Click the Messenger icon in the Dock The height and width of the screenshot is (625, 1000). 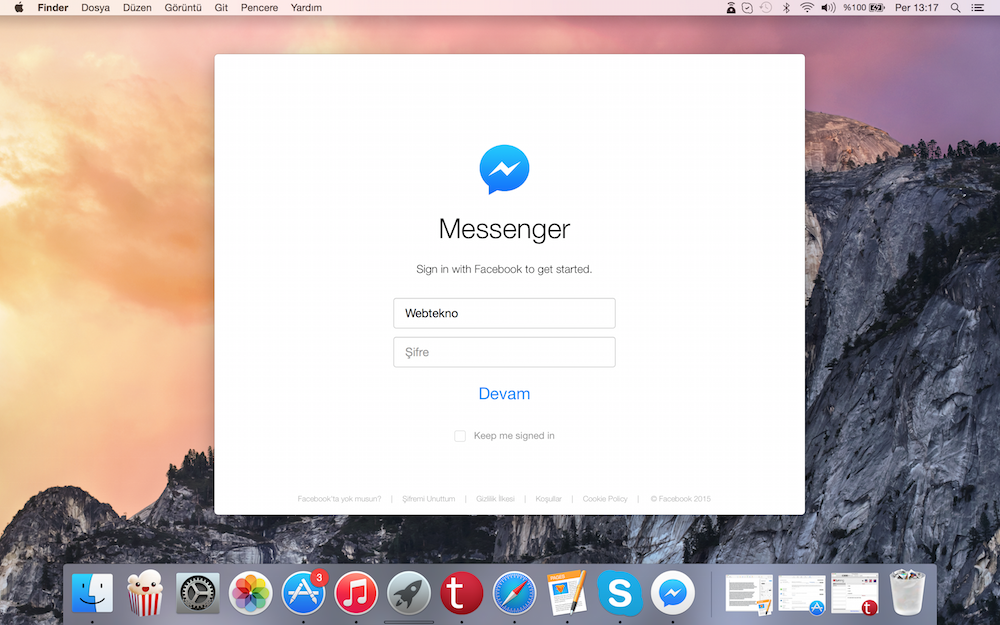673,593
